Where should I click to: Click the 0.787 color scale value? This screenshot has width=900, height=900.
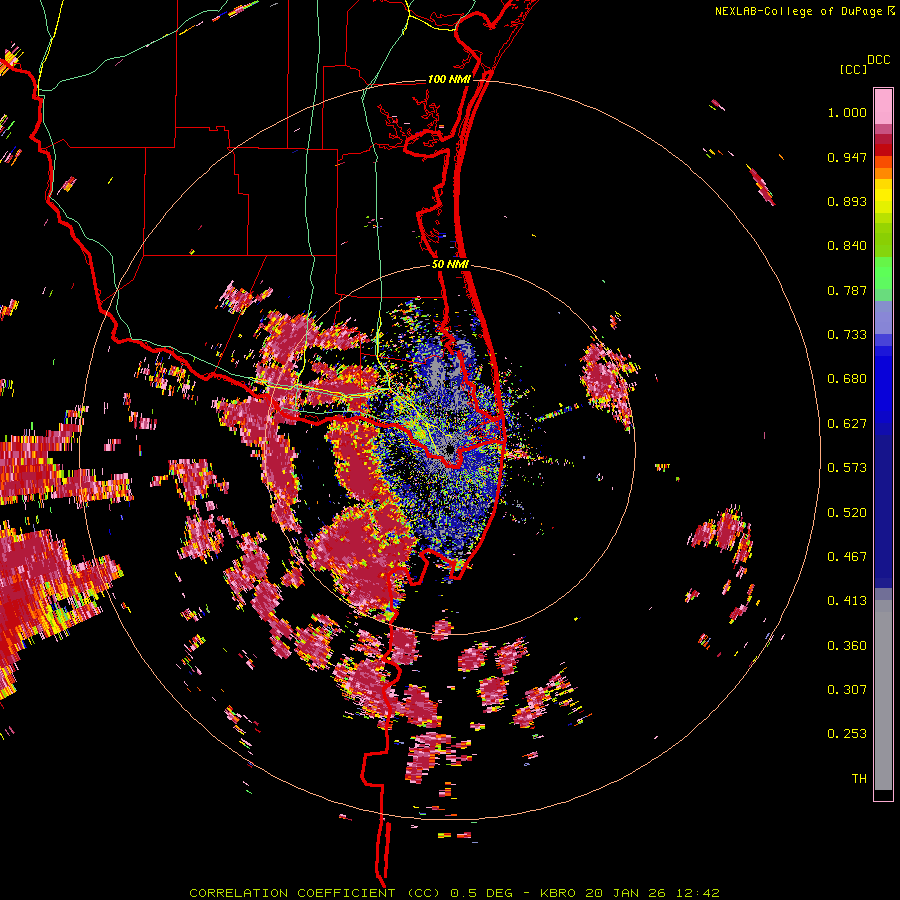847,290
